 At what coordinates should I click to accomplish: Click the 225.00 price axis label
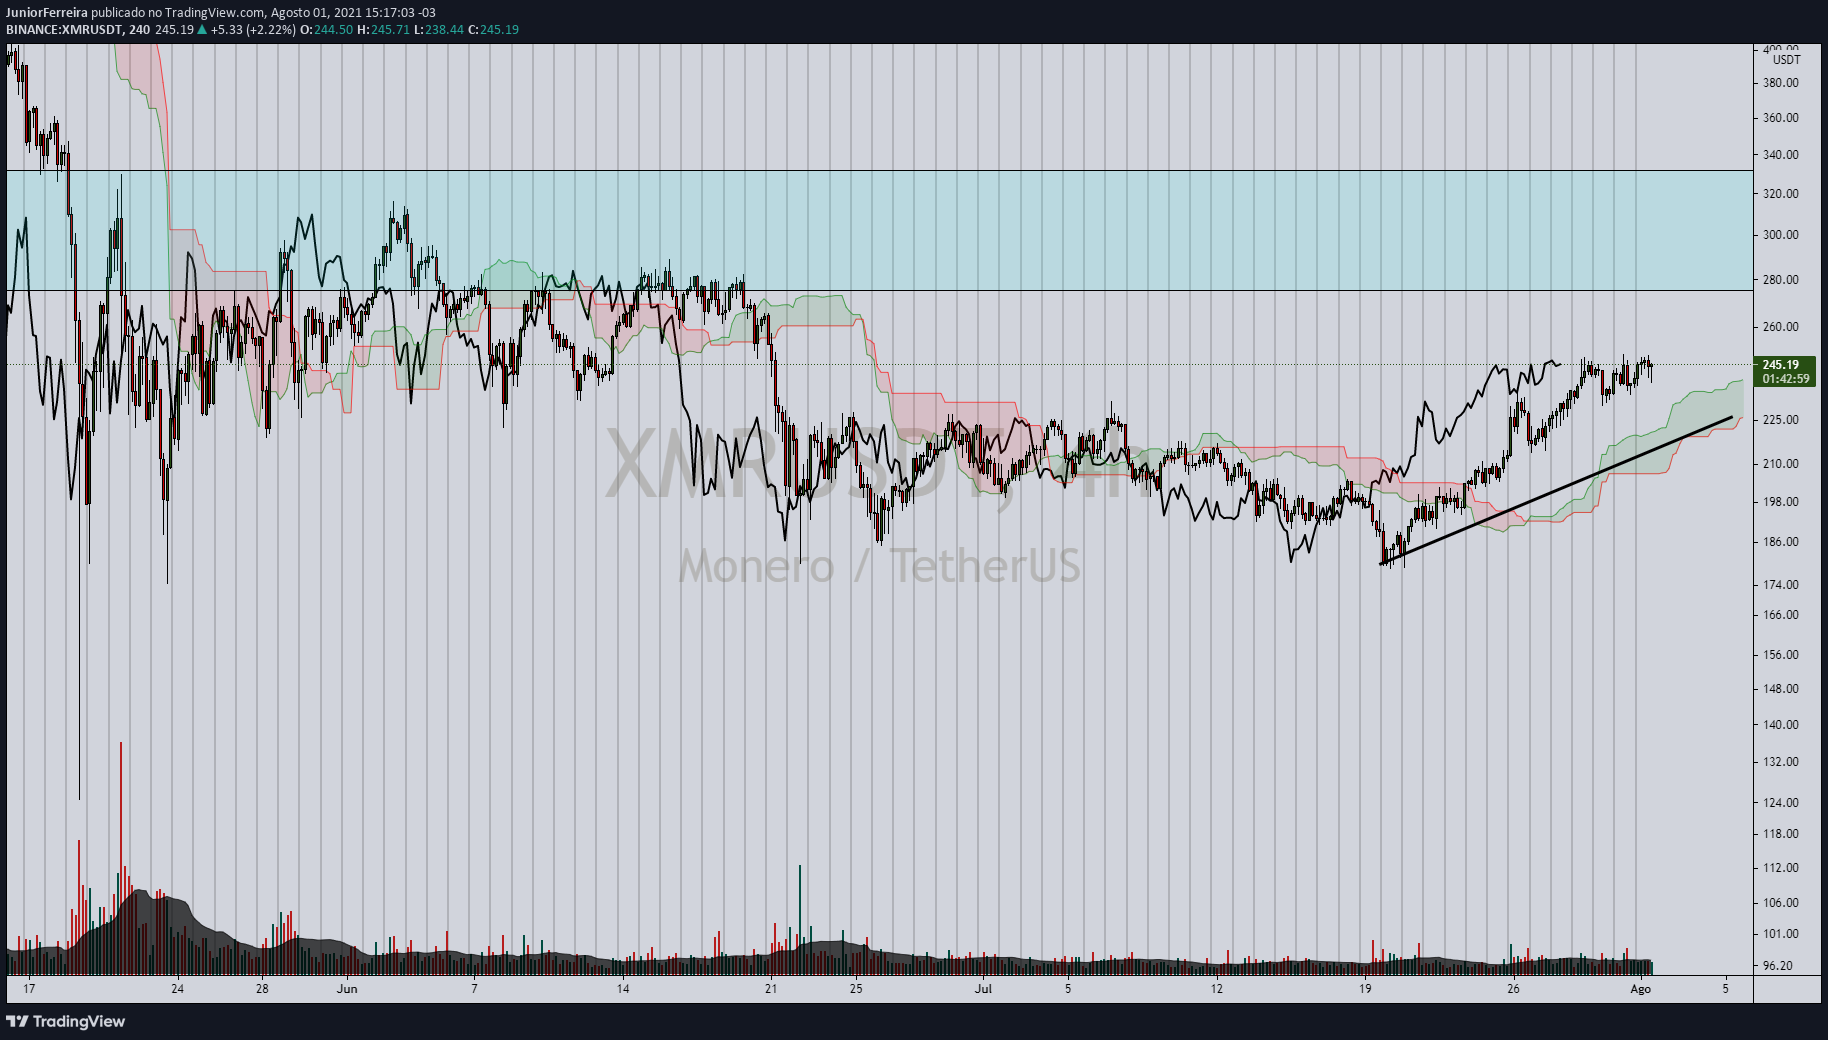1781,420
